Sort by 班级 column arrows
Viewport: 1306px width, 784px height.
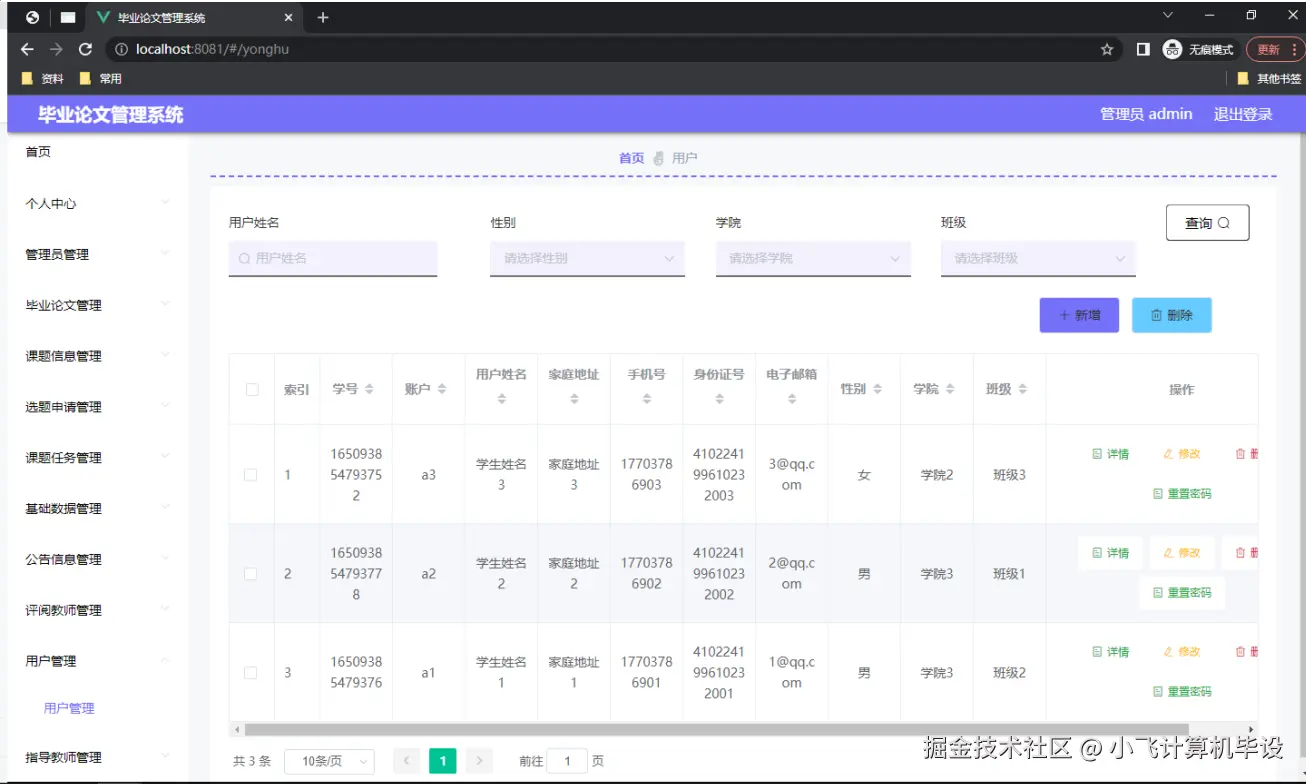pyautogui.click(x=1023, y=389)
